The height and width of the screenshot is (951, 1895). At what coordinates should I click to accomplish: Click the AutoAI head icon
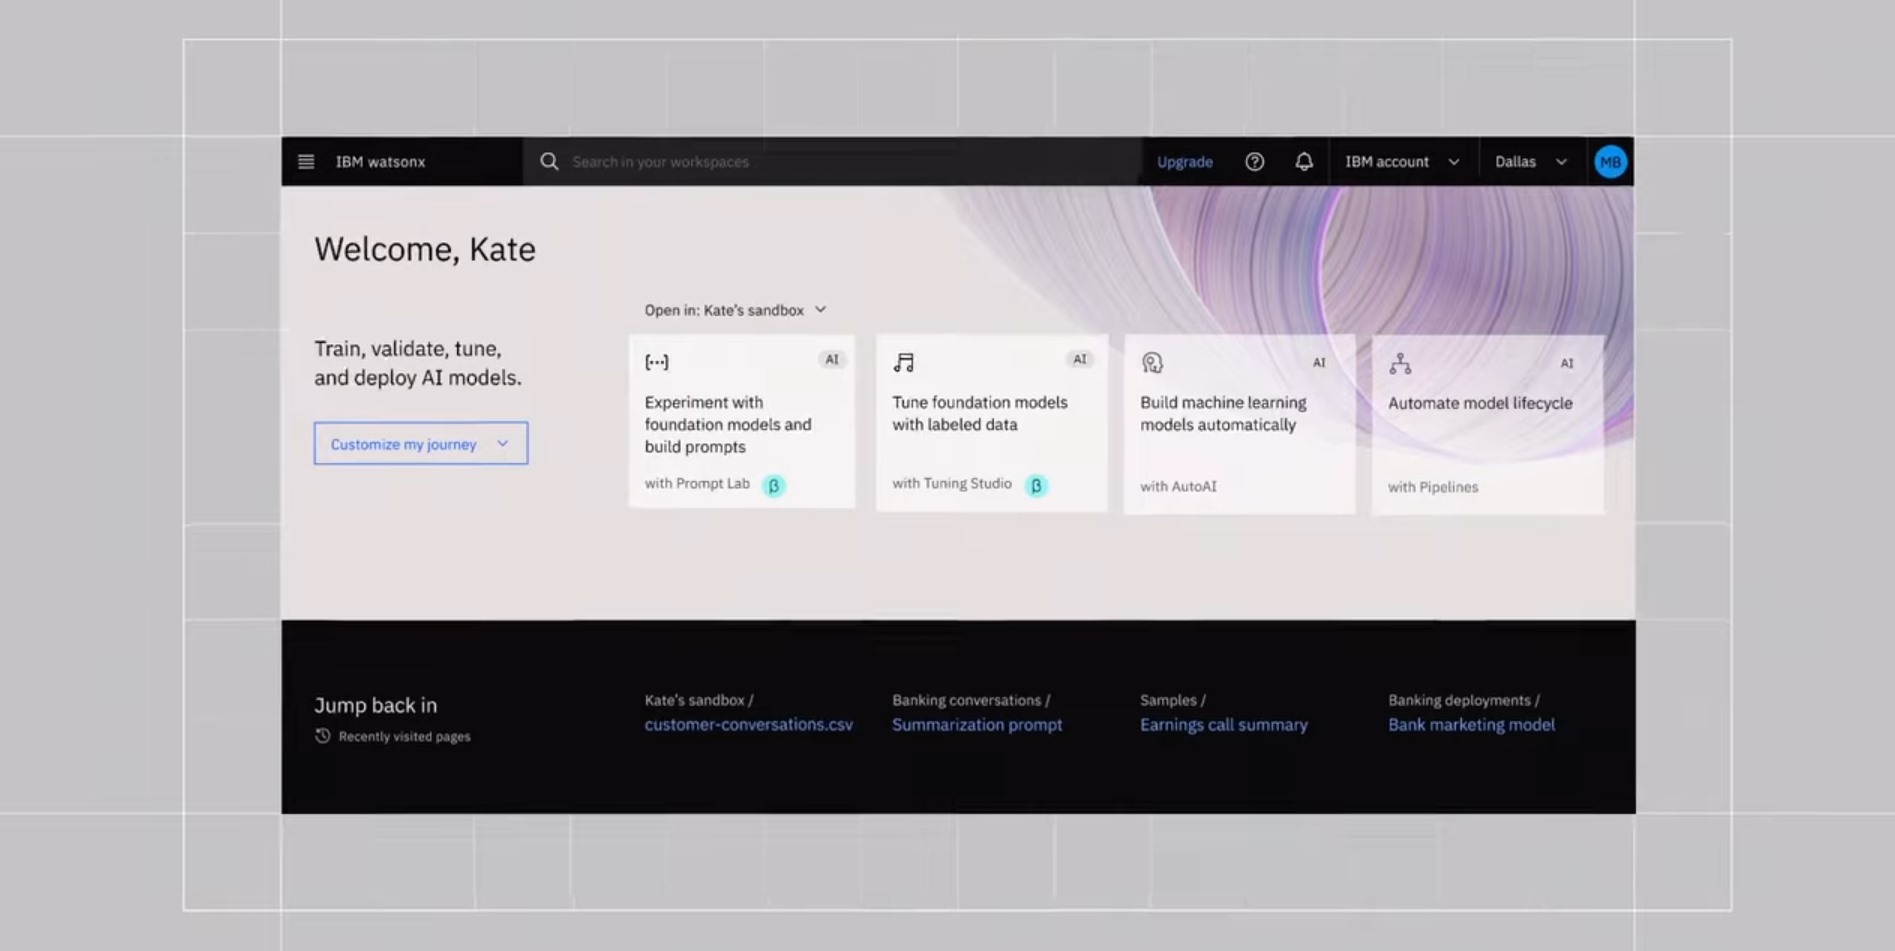(1152, 363)
